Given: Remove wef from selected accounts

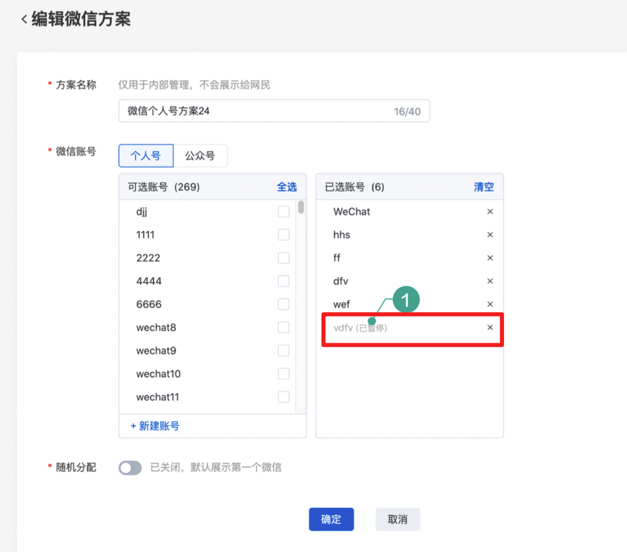Looking at the screenshot, I should point(490,304).
